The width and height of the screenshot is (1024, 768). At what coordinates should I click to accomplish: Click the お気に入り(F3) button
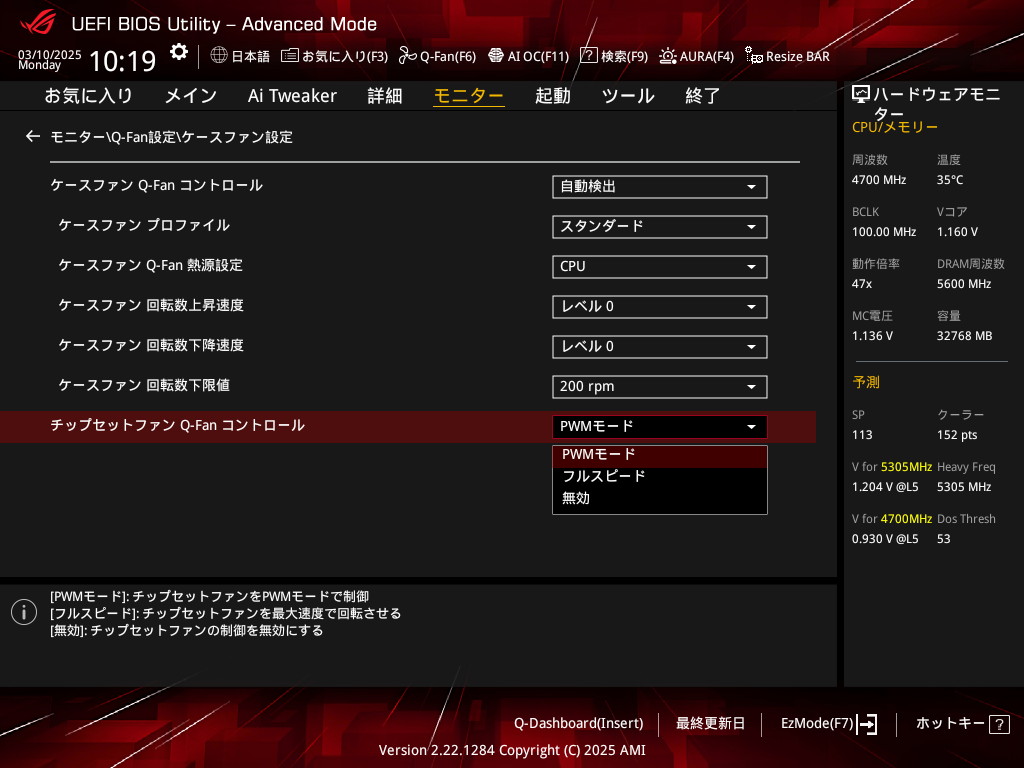(334, 56)
